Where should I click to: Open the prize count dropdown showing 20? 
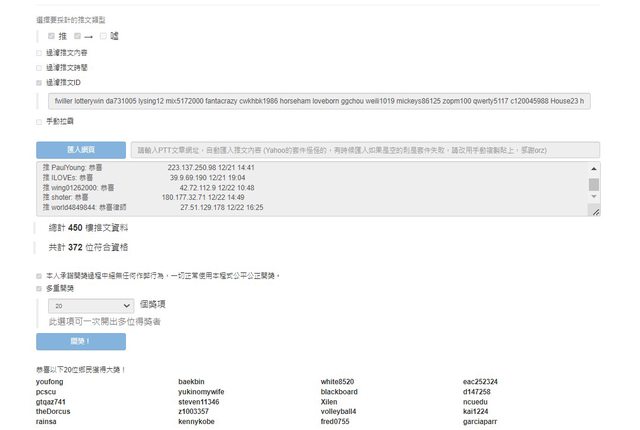(91, 305)
